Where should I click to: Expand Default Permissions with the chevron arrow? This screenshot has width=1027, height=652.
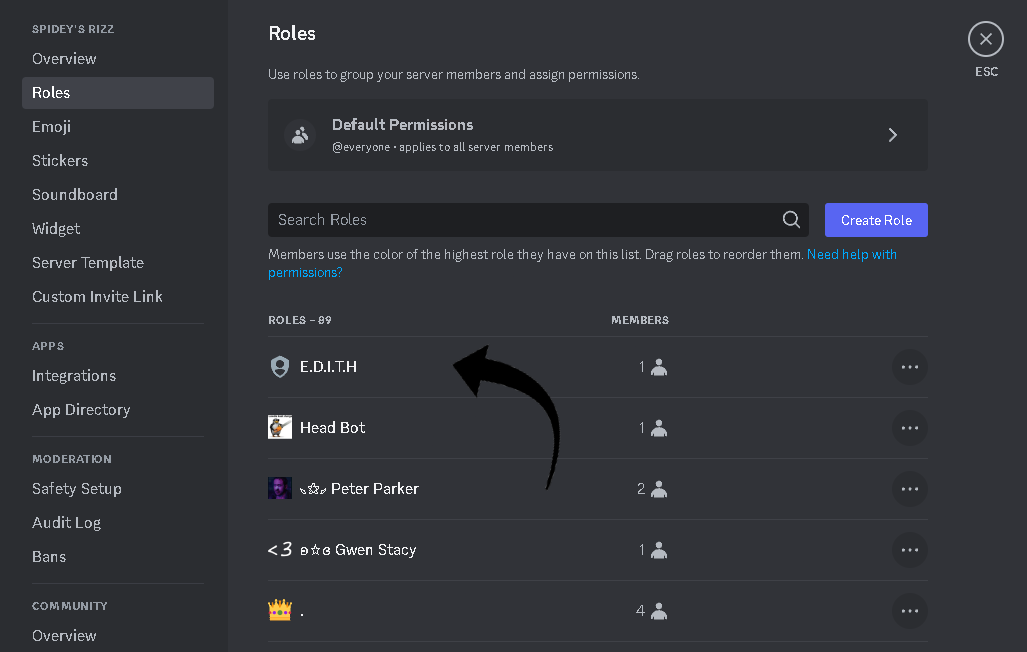pyautogui.click(x=893, y=135)
